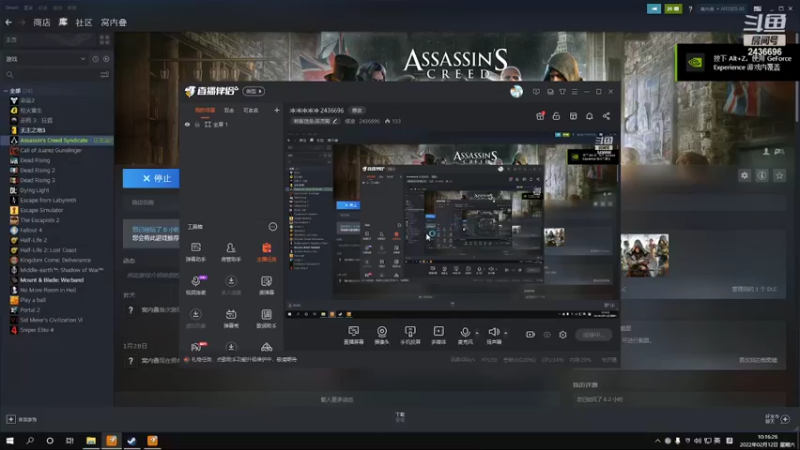This screenshot has height=450, width=800.
Task: Add a multimedia (多媒体) source
Action: click(x=438, y=335)
